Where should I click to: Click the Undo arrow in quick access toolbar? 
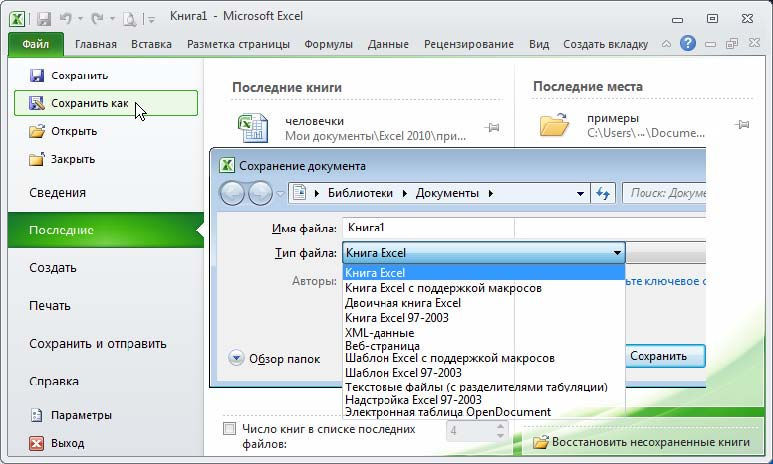tap(65, 19)
